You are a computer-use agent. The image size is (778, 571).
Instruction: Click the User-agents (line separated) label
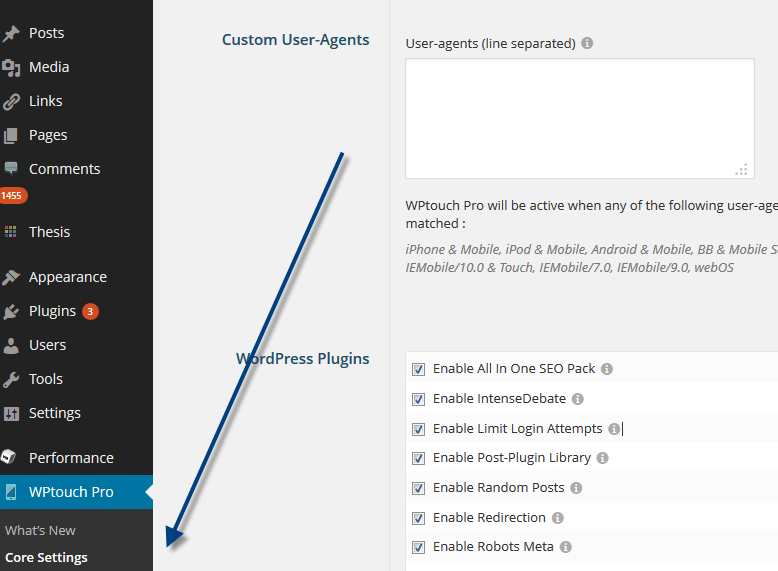(x=491, y=44)
